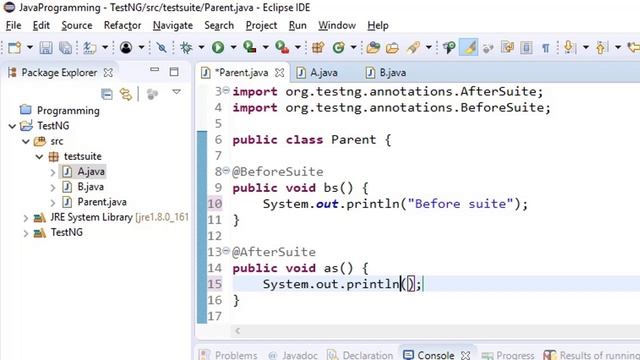Click the editor horizontal scrollbar left arrow

238,331
